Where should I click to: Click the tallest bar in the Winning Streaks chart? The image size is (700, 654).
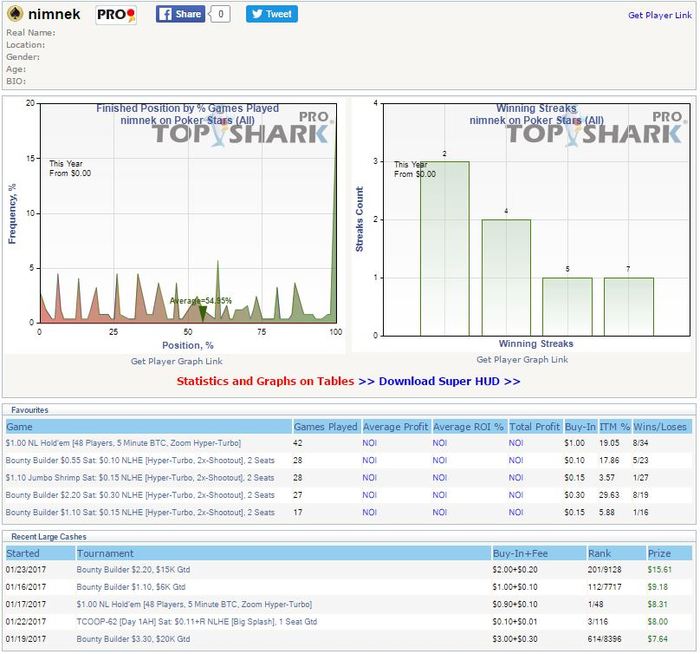445,249
